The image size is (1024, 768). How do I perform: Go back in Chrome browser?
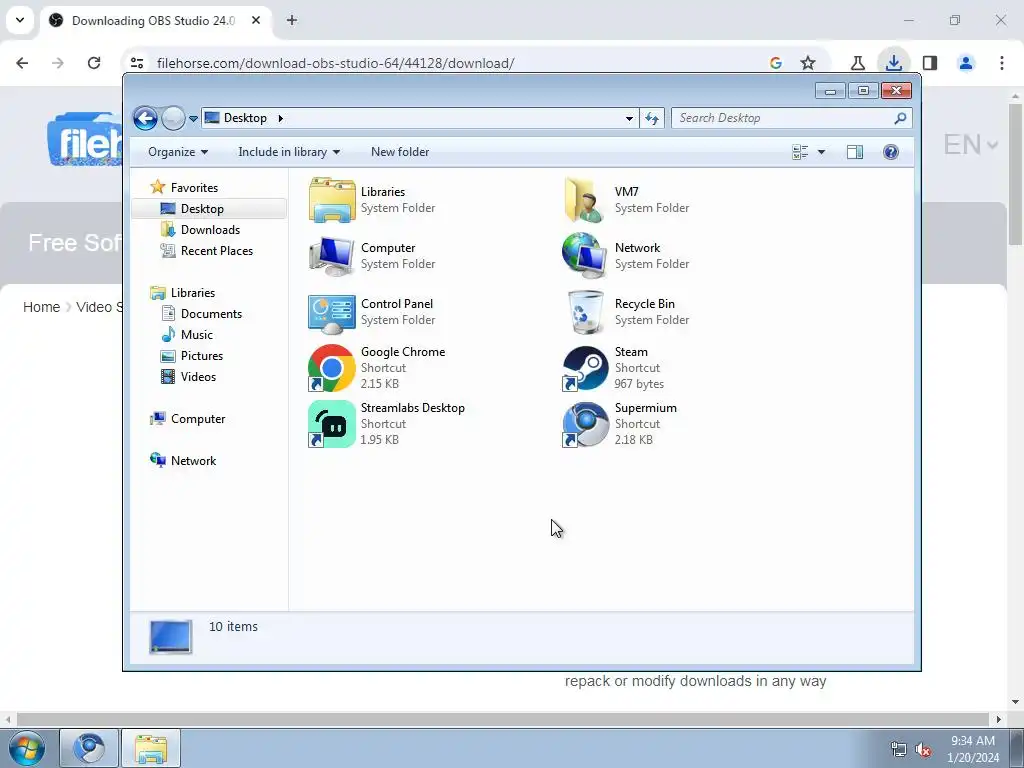click(22, 63)
